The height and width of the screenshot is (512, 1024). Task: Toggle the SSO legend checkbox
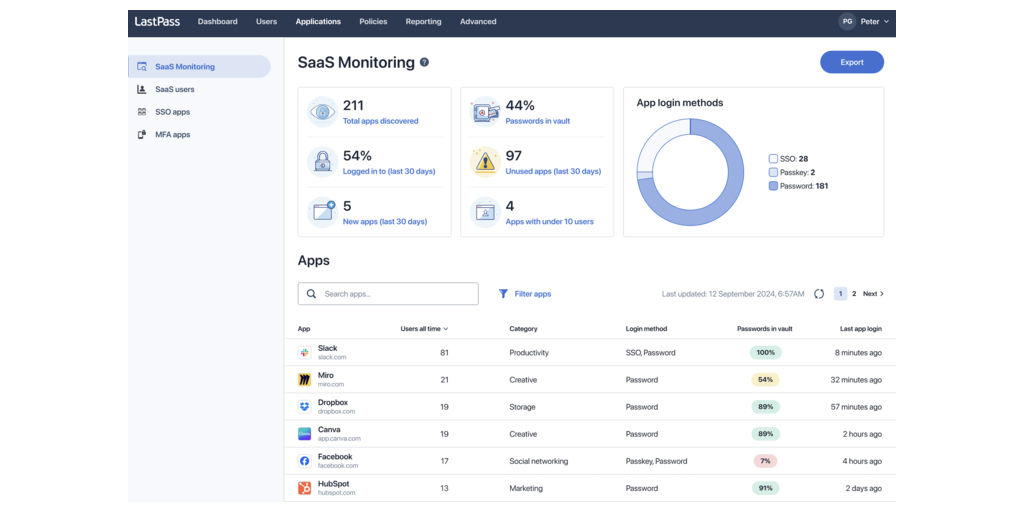(x=773, y=159)
